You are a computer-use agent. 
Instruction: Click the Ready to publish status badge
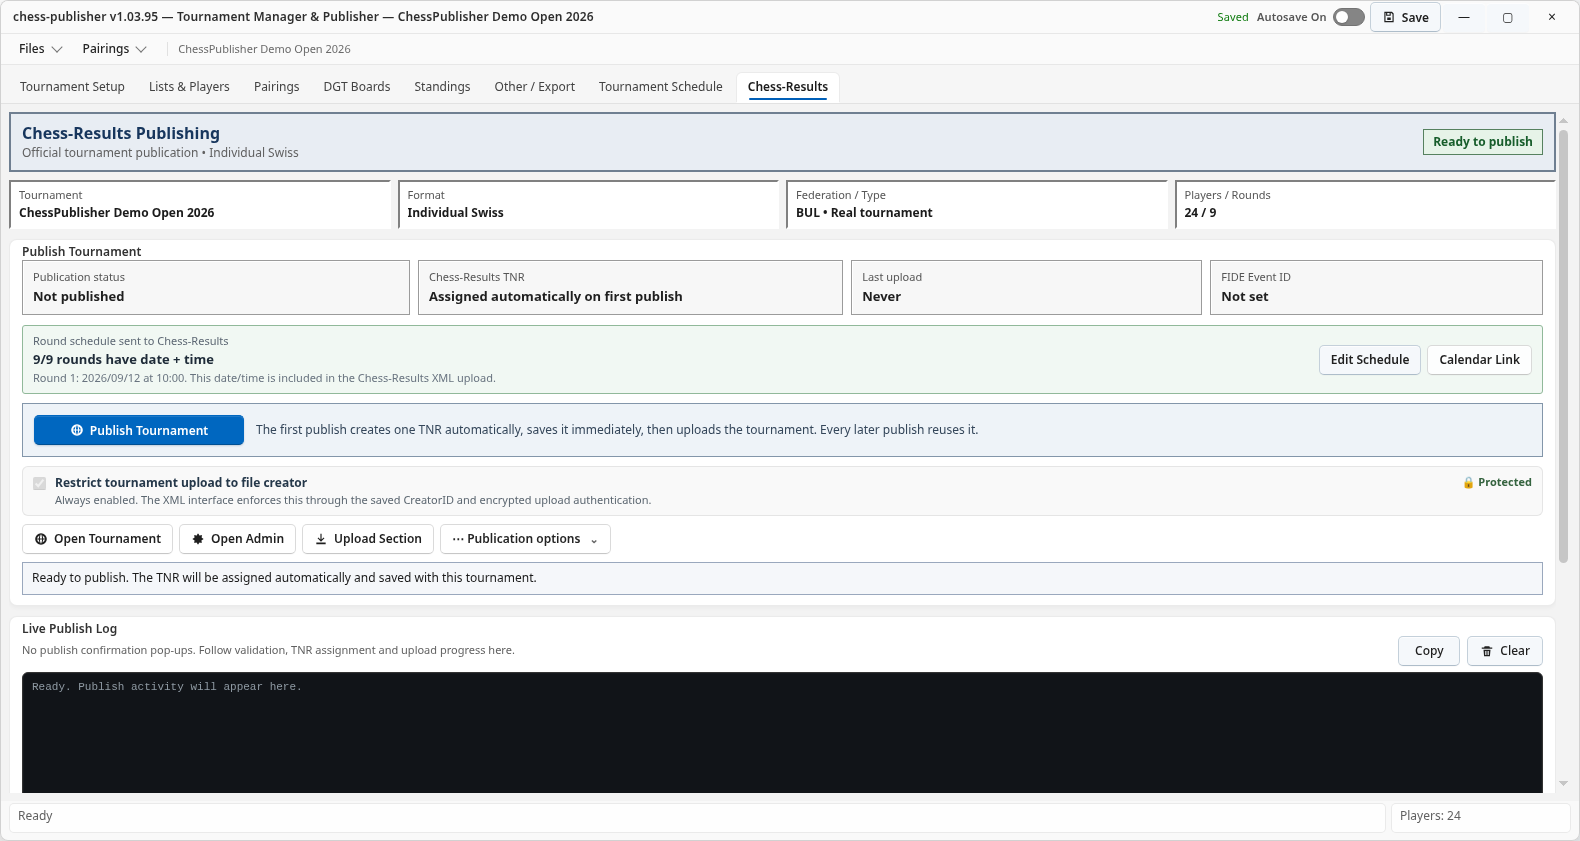tap(1483, 142)
